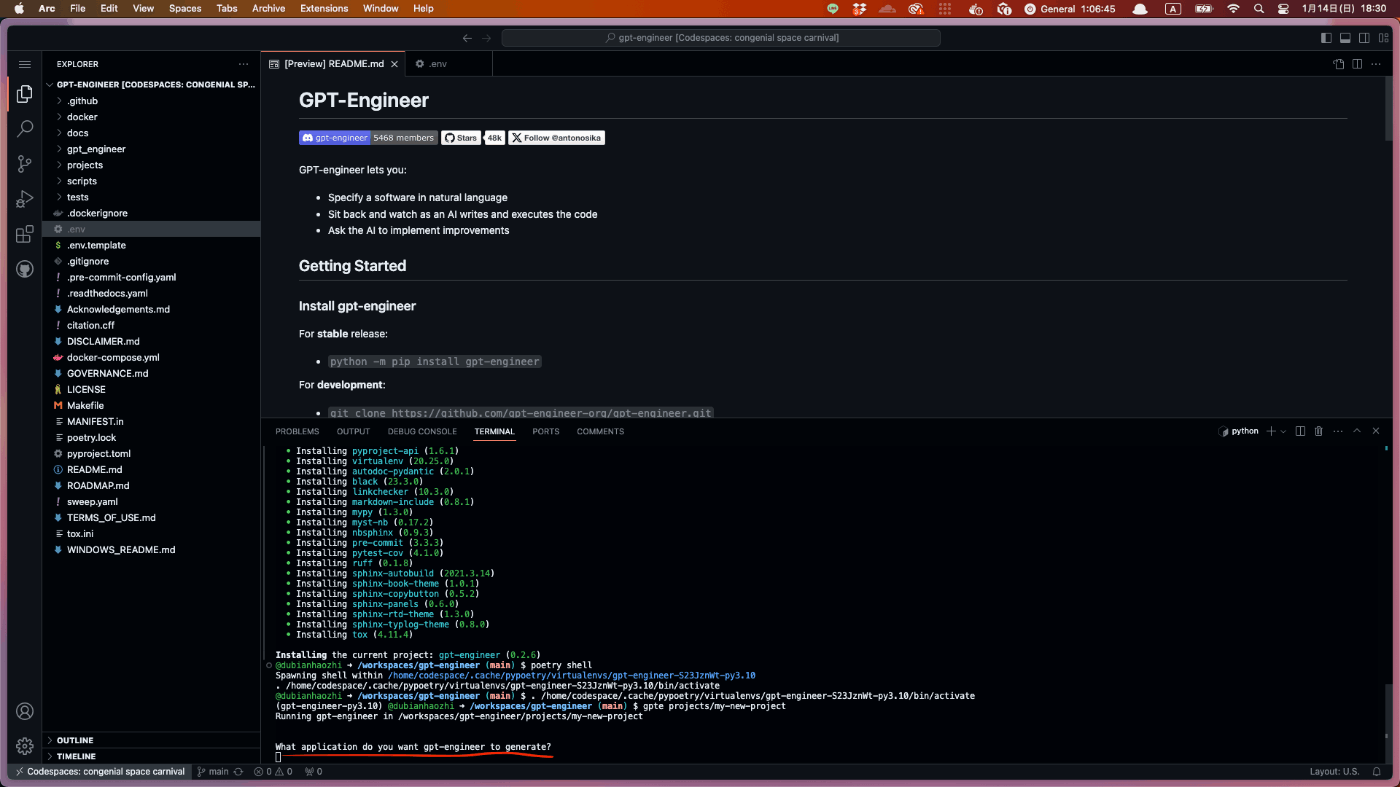Open the Manage gear icon
The height and width of the screenshot is (787, 1400).
pos(25,746)
